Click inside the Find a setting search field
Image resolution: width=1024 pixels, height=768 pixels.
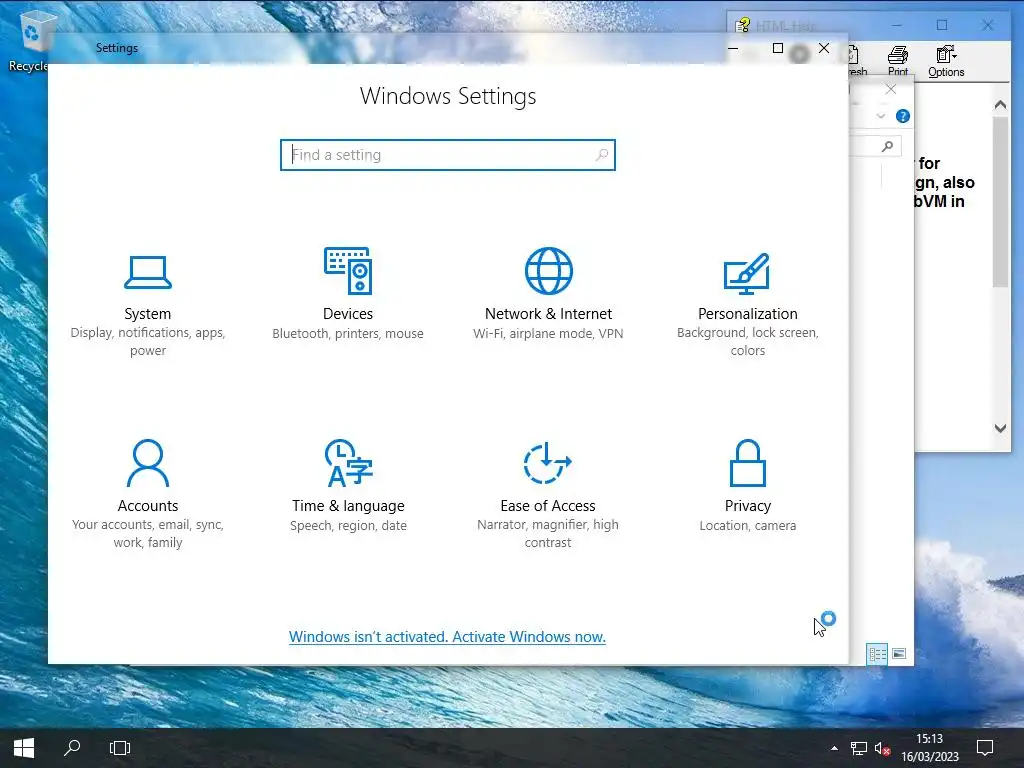click(x=447, y=155)
